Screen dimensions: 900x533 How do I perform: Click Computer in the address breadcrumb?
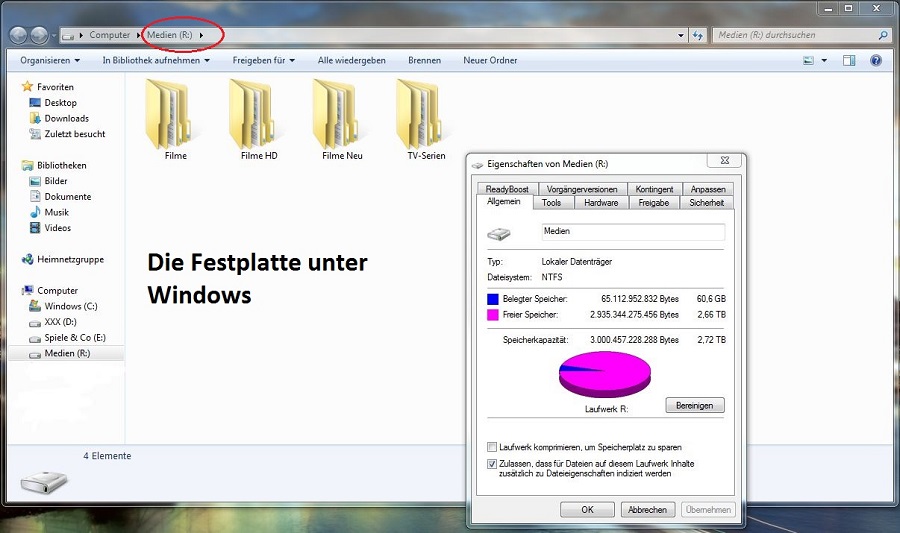pos(110,35)
